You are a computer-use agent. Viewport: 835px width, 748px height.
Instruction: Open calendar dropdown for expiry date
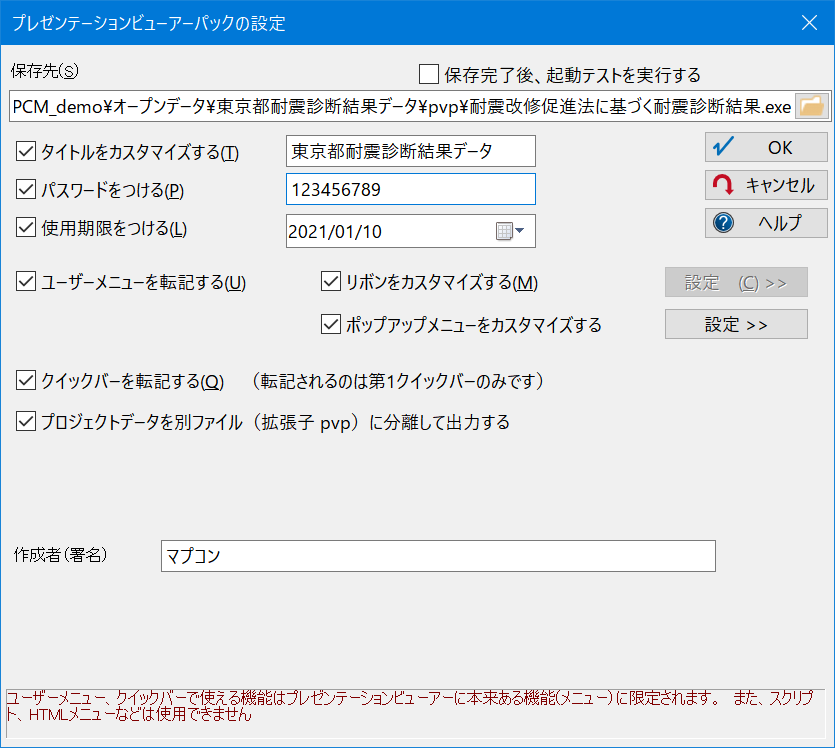511,231
